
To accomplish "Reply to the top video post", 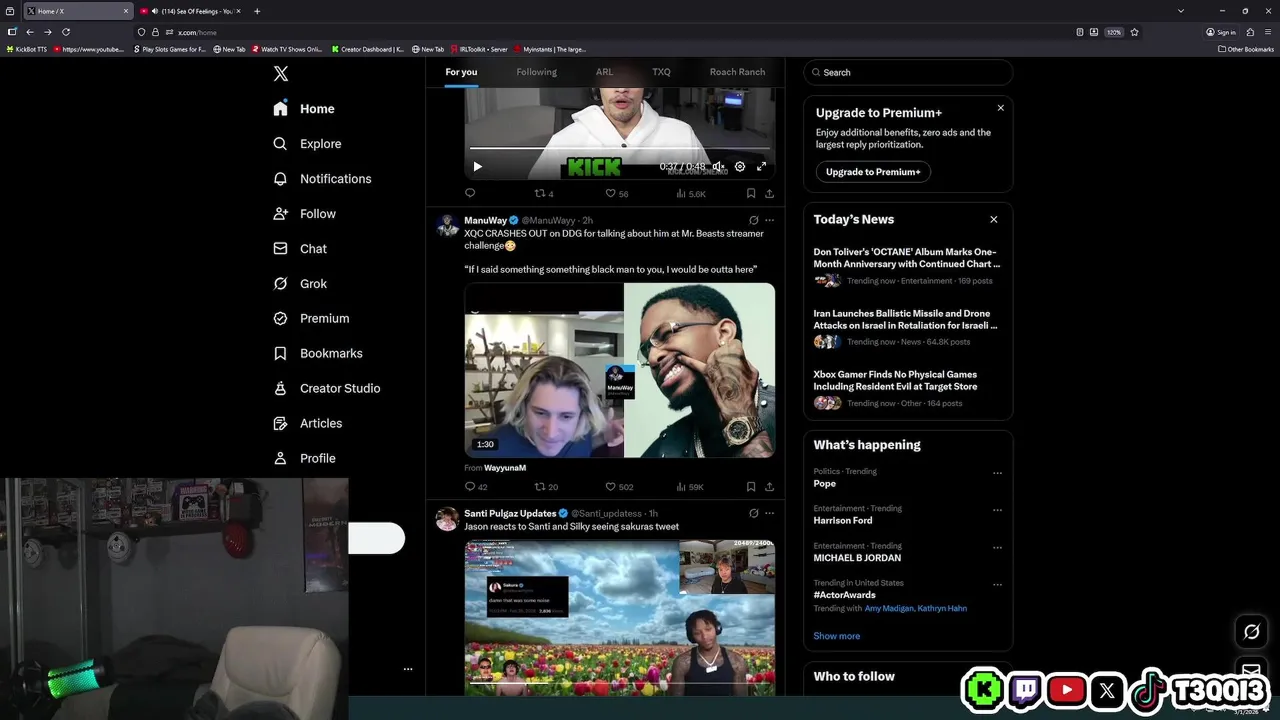I will (x=470, y=193).
